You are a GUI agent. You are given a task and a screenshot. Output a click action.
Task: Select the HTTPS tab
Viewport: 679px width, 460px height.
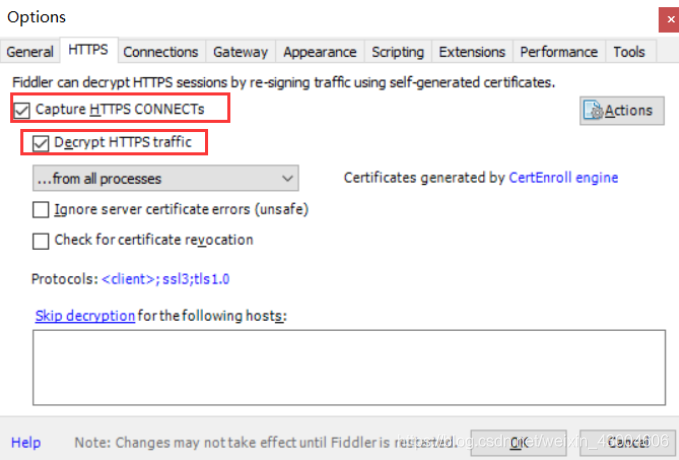point(88,50)
